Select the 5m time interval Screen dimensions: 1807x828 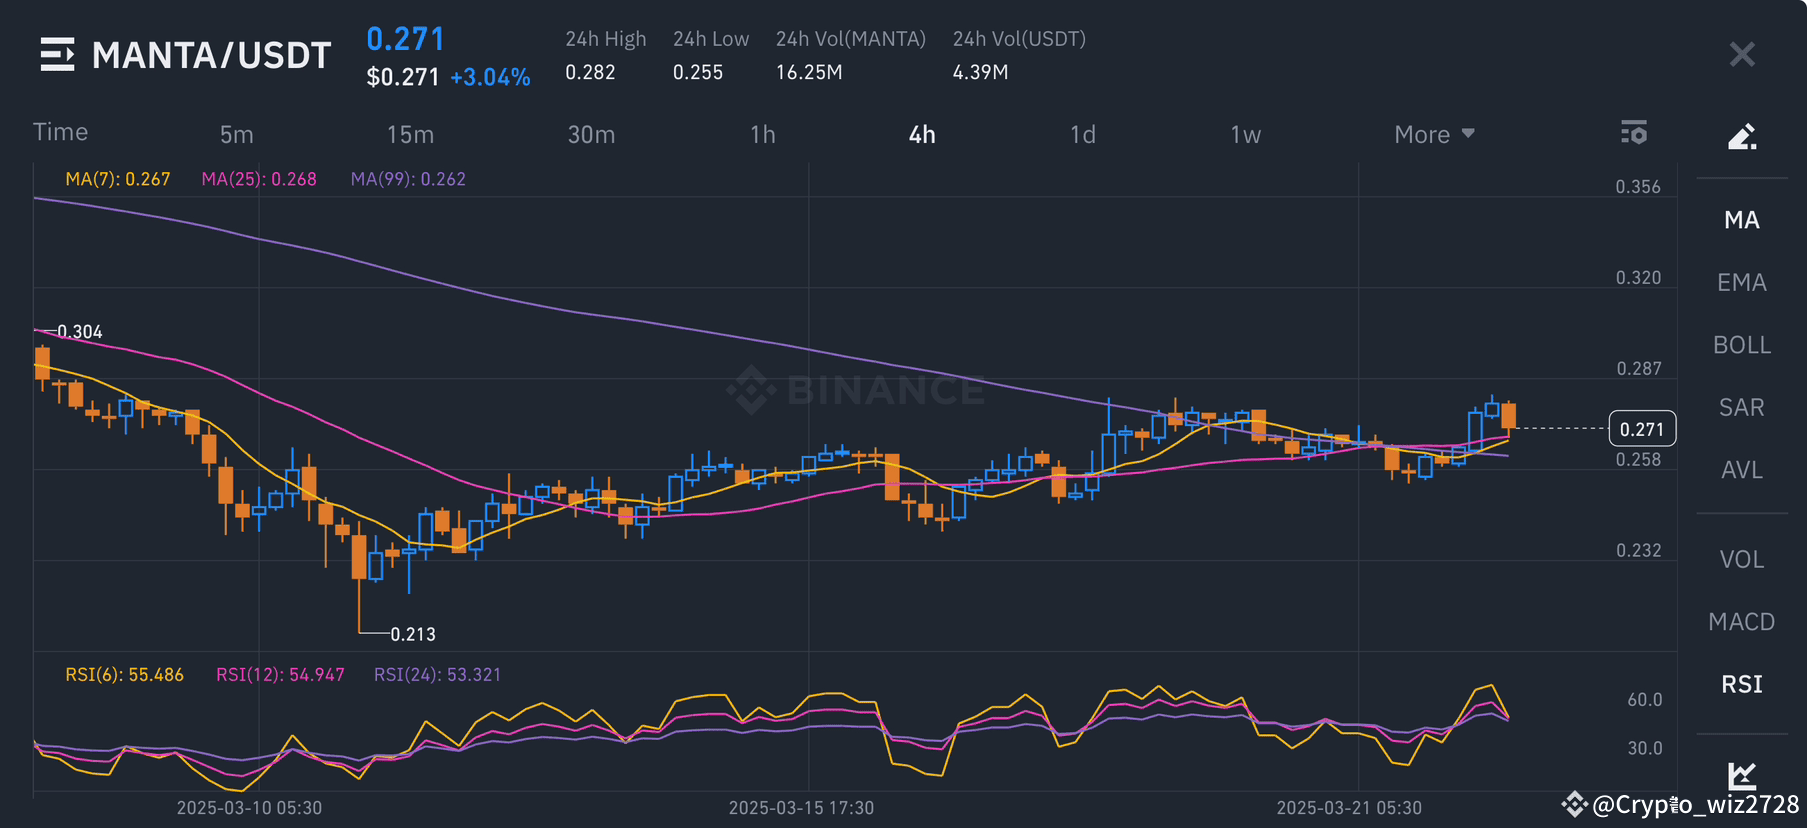click(x=237, y=134)
